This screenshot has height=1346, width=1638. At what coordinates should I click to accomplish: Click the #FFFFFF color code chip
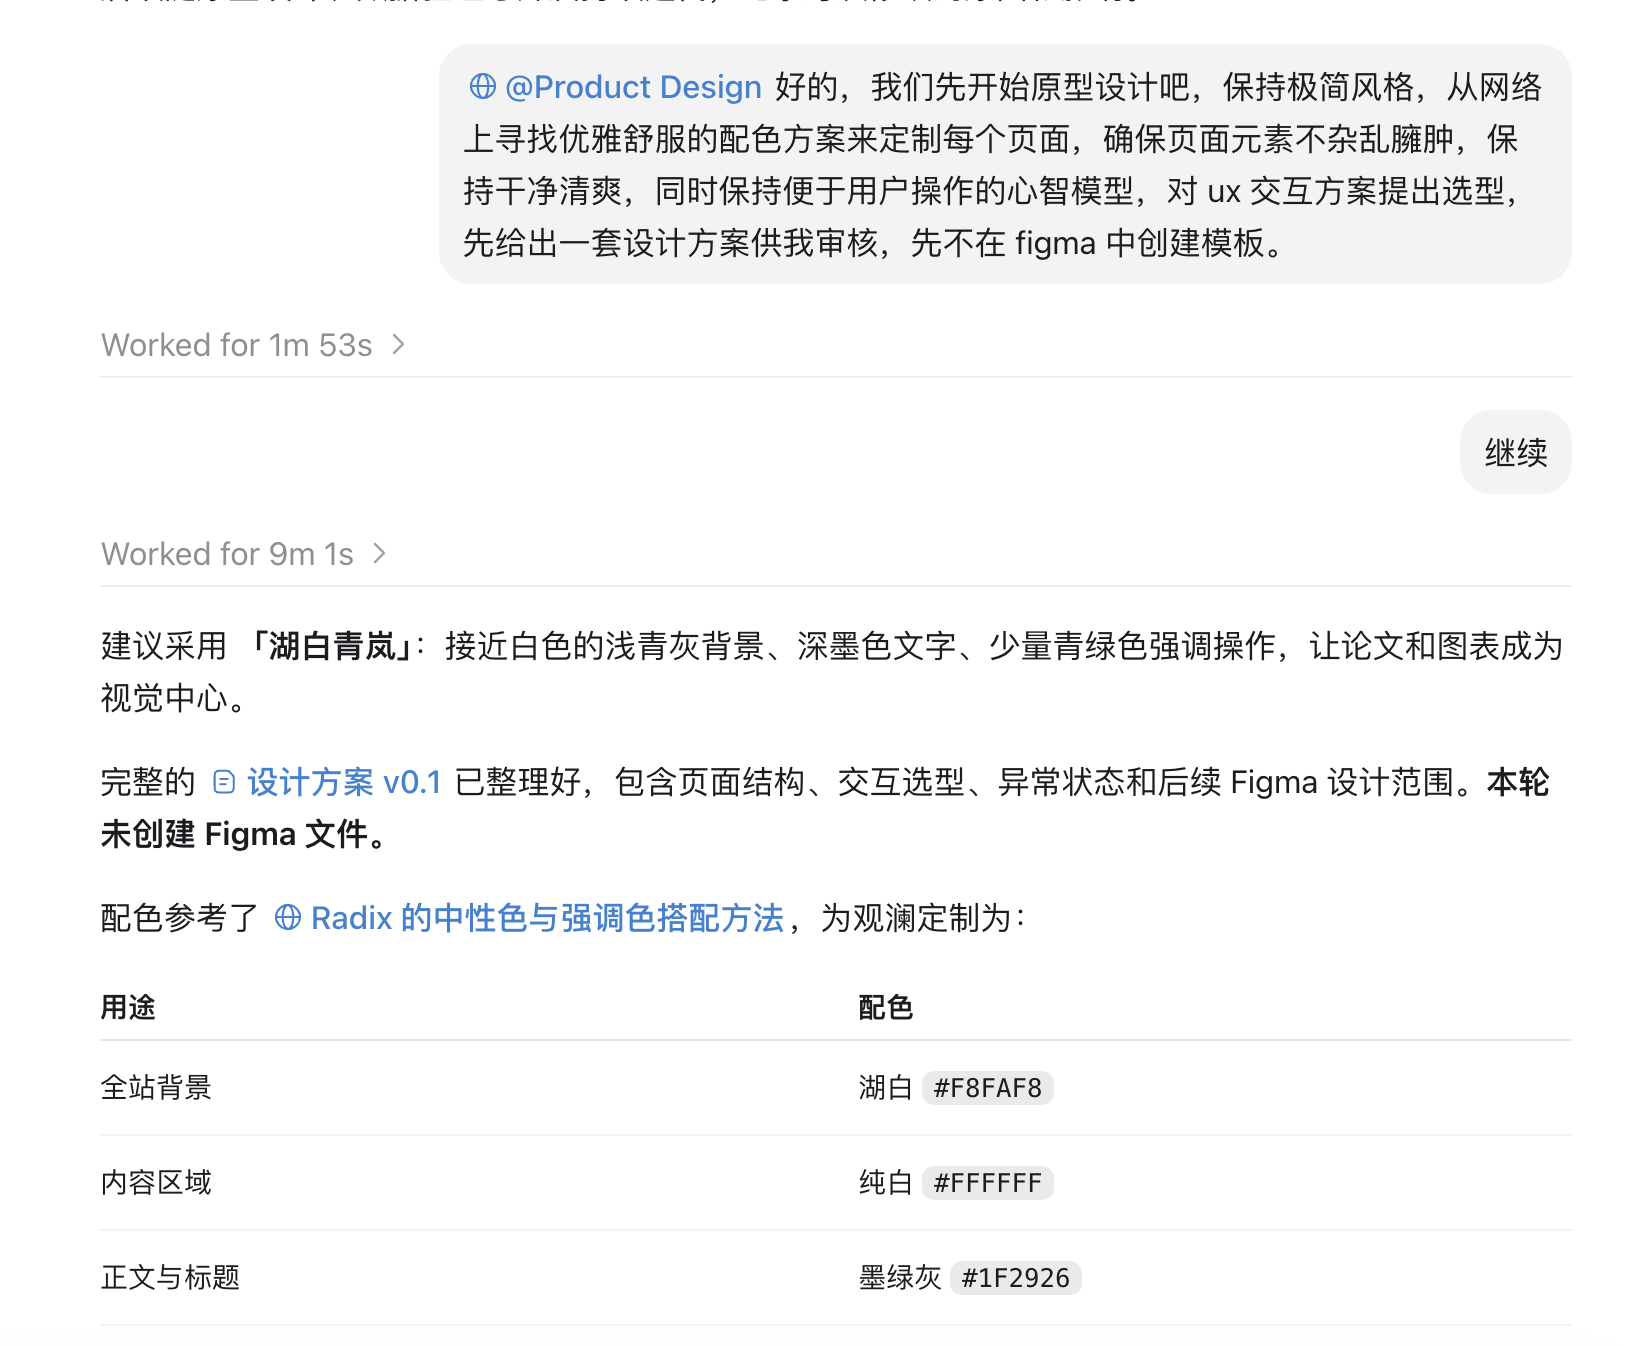coord(987,1183)
